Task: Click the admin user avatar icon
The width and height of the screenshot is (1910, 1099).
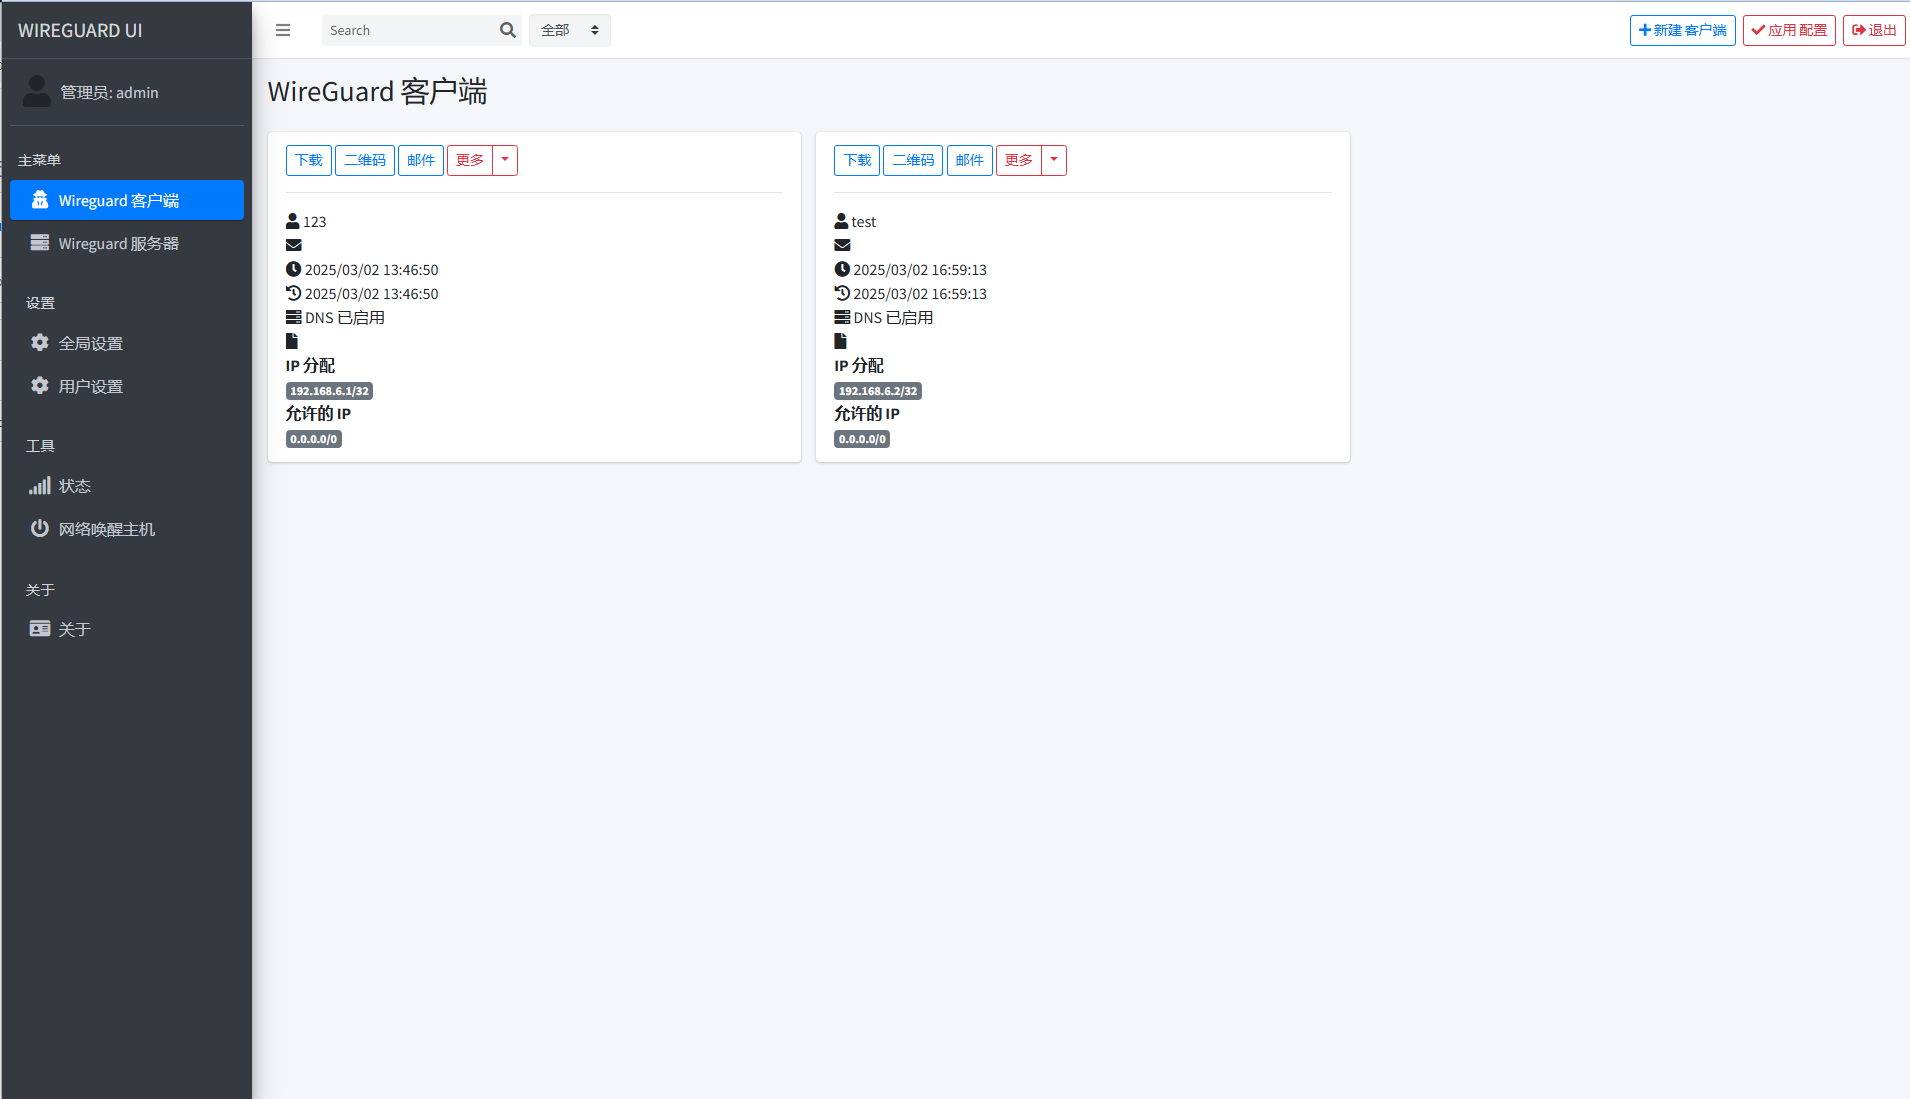Action: click(37, 91)
